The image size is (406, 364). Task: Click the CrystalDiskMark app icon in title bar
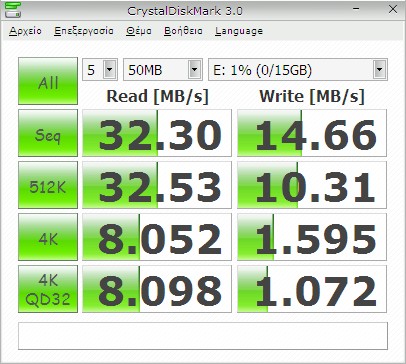coord(13,10)
